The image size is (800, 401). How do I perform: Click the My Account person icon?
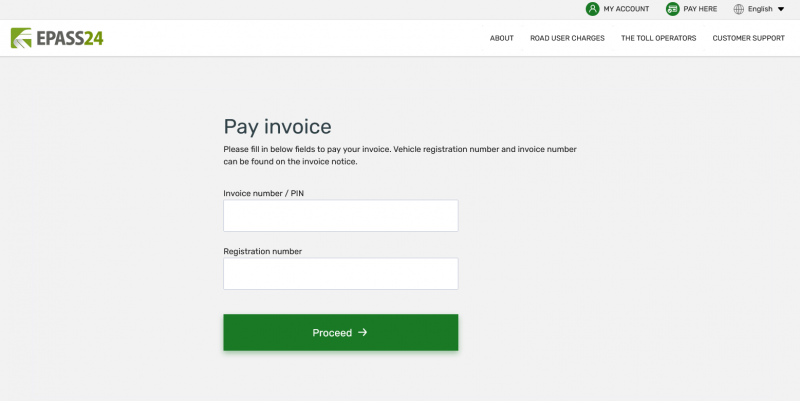pos(593,9)
